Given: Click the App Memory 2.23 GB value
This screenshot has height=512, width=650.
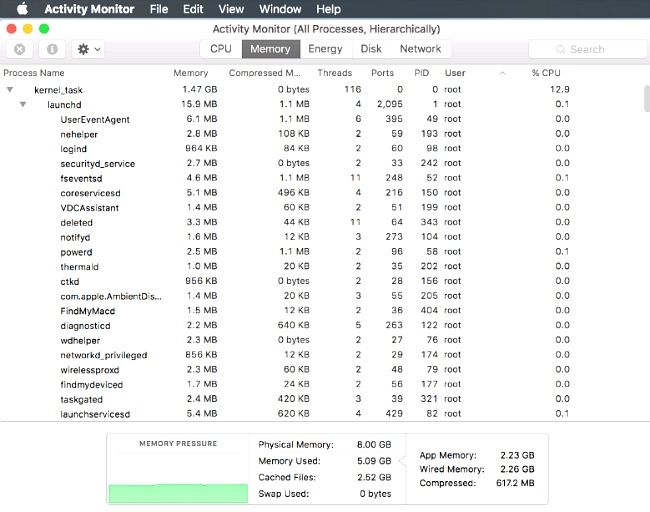Looking at the screenshot, I should [x=517, y=455].
